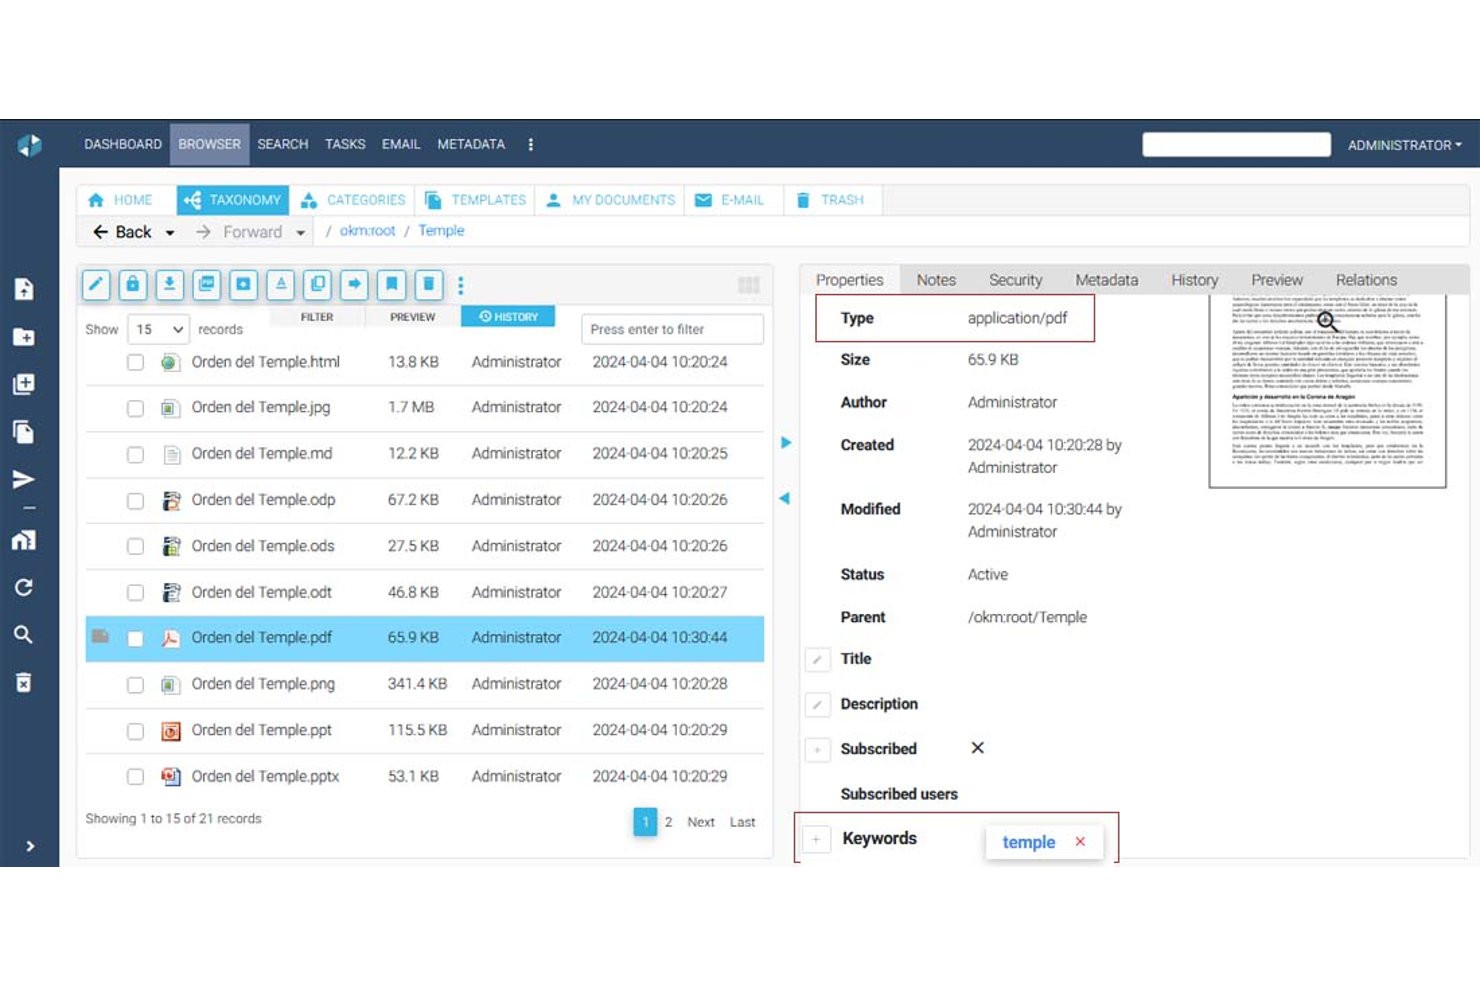Click the okm:root breadcrumb link

(367, 231)
